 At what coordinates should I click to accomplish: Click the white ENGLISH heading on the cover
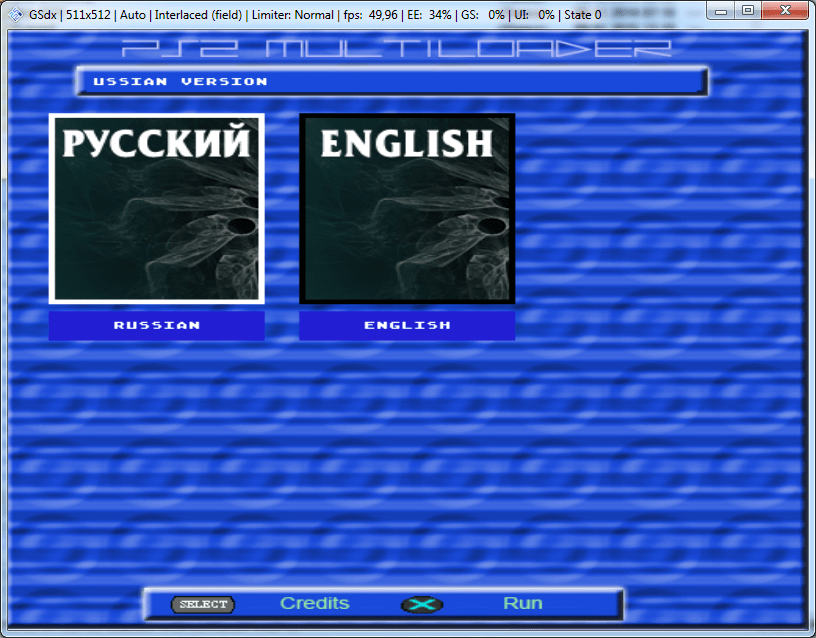pyautogui.click(x=407, y=143)
